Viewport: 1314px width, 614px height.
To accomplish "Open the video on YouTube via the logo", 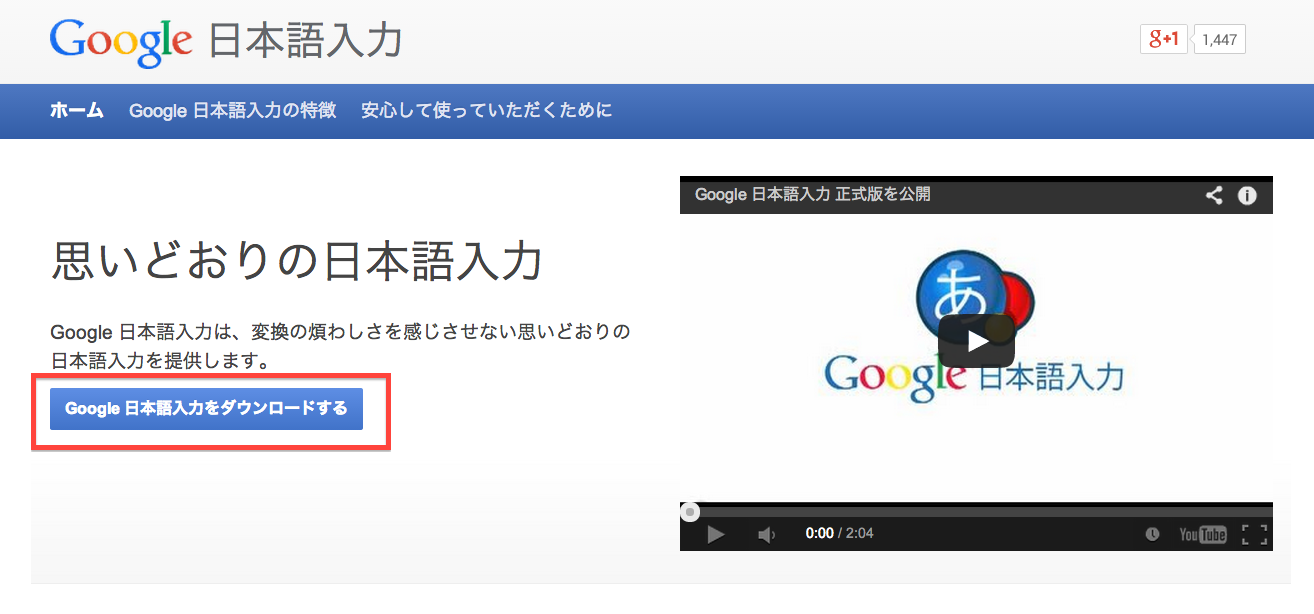I will coord(1202,534).
